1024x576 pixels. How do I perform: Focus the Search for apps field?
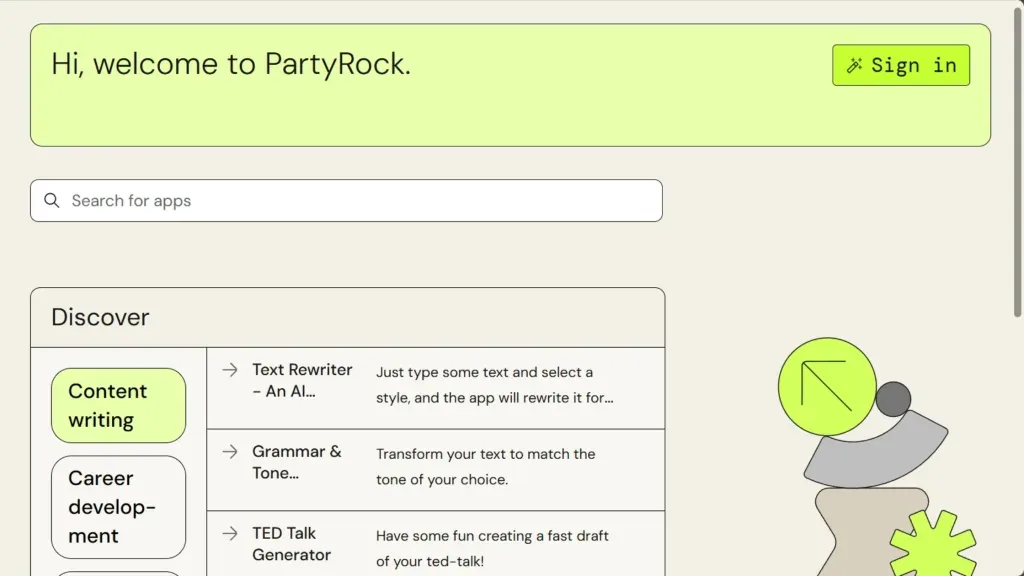[360, 201]
